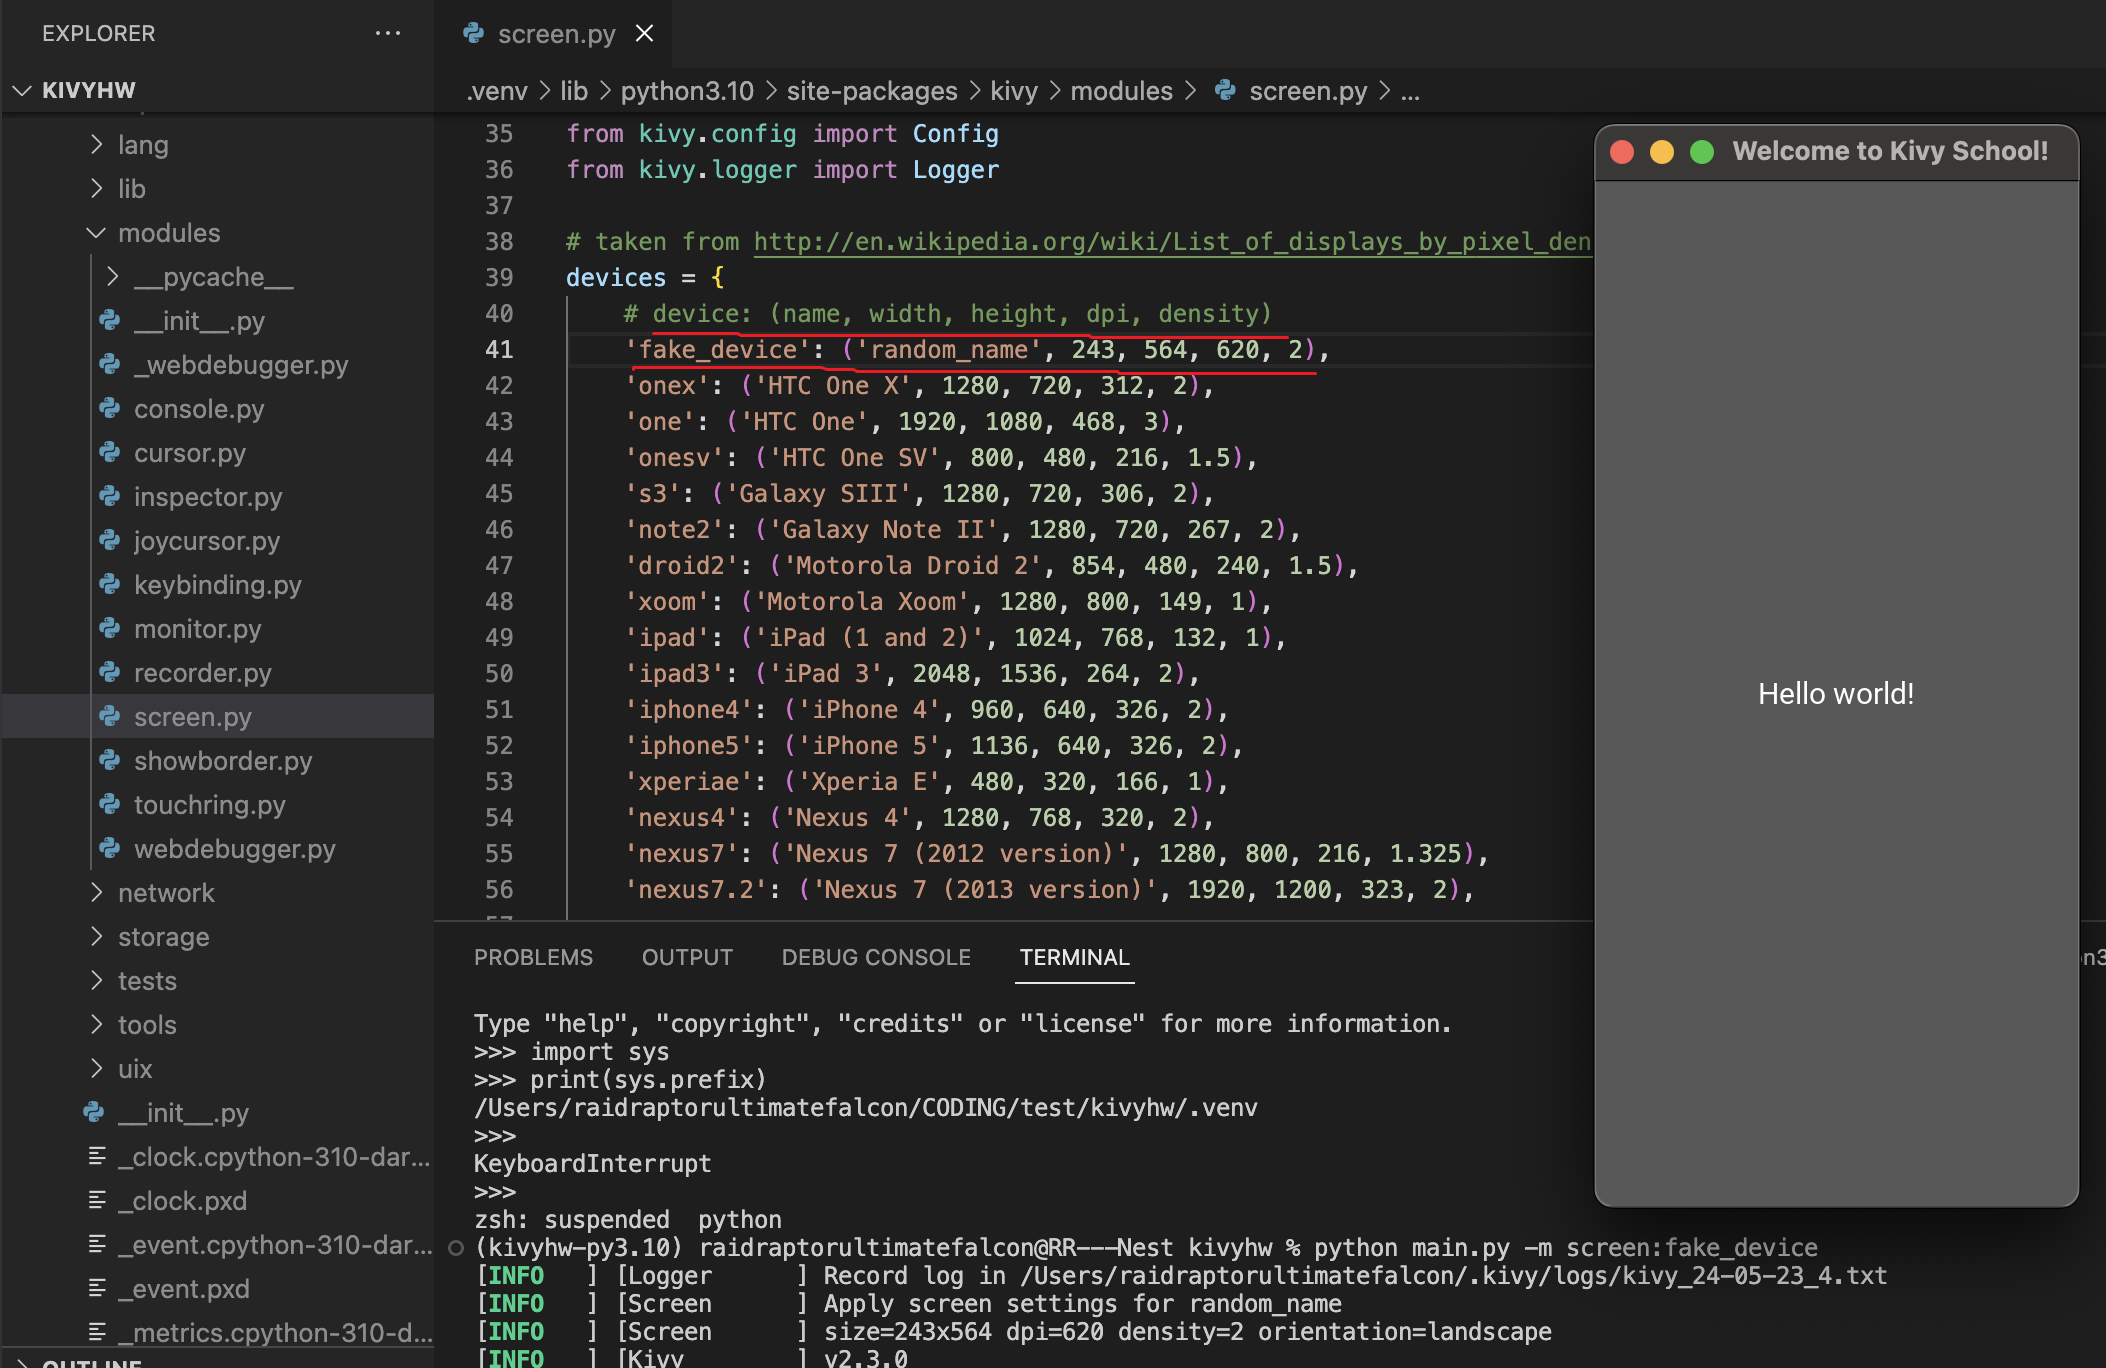Viewport: 2106px width, 1368px height.
Task: Open monitor.py file
Action: pos(198,629)
